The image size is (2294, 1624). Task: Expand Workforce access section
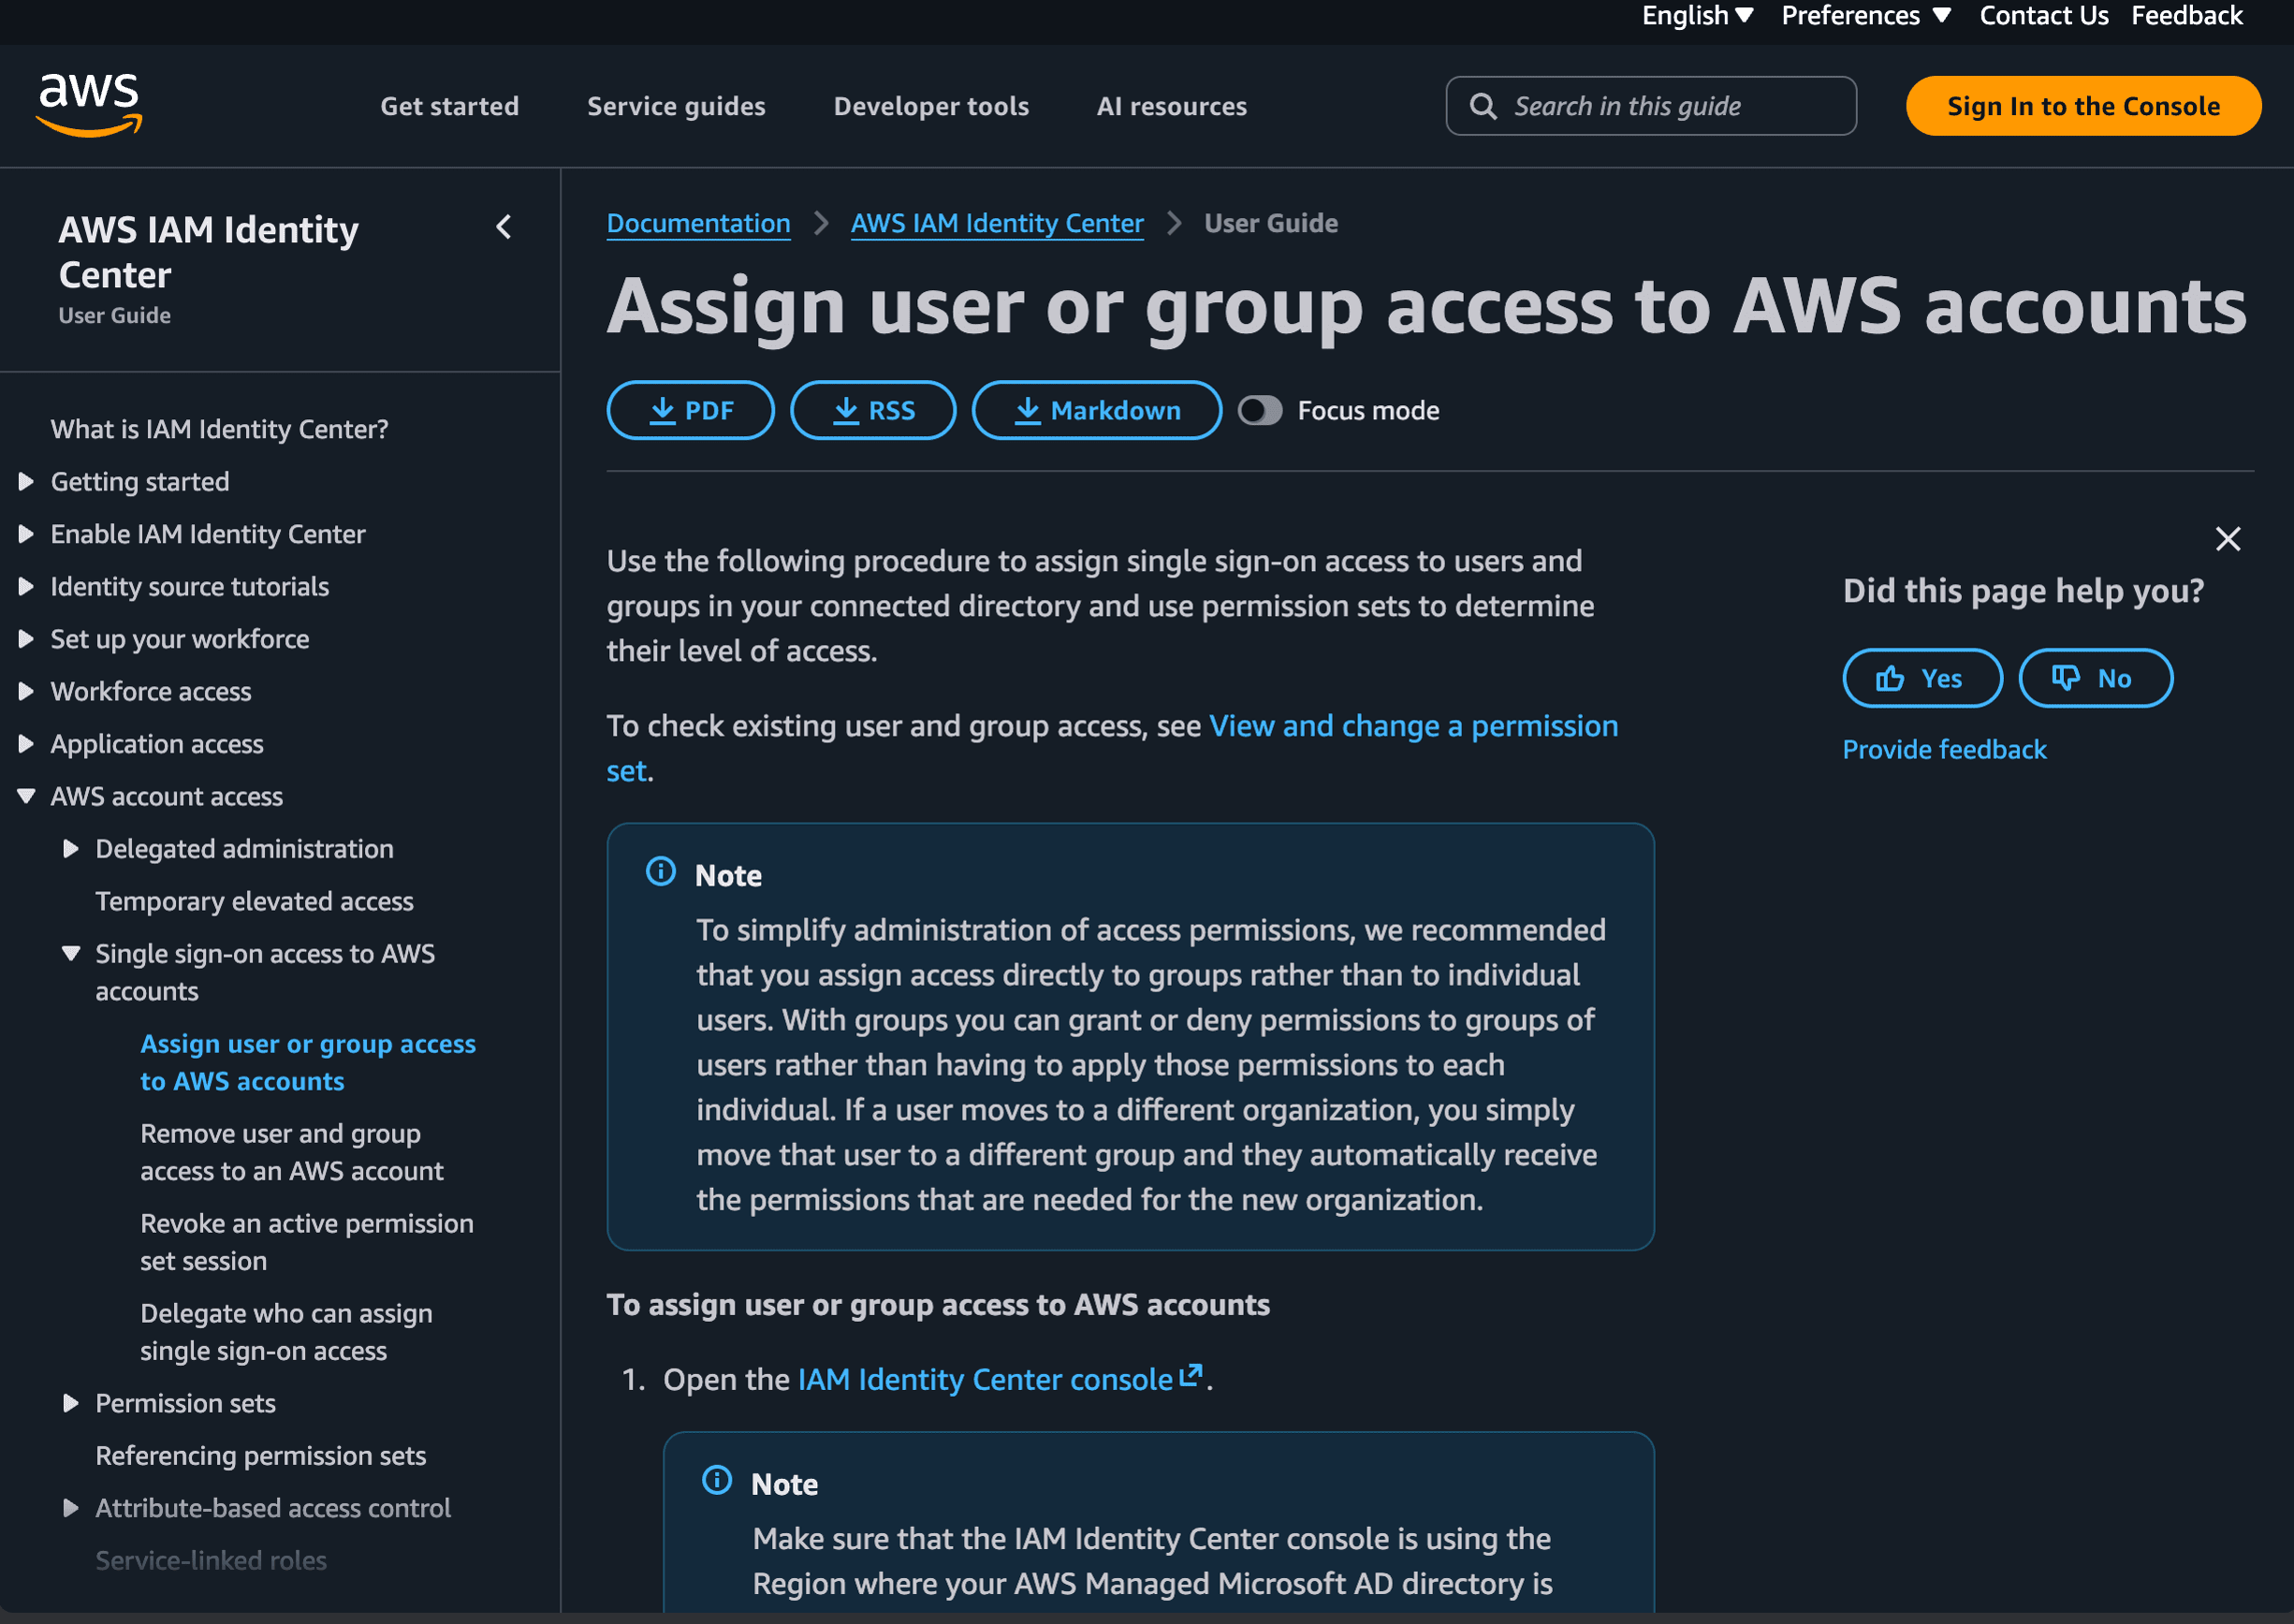pos(26,692)
